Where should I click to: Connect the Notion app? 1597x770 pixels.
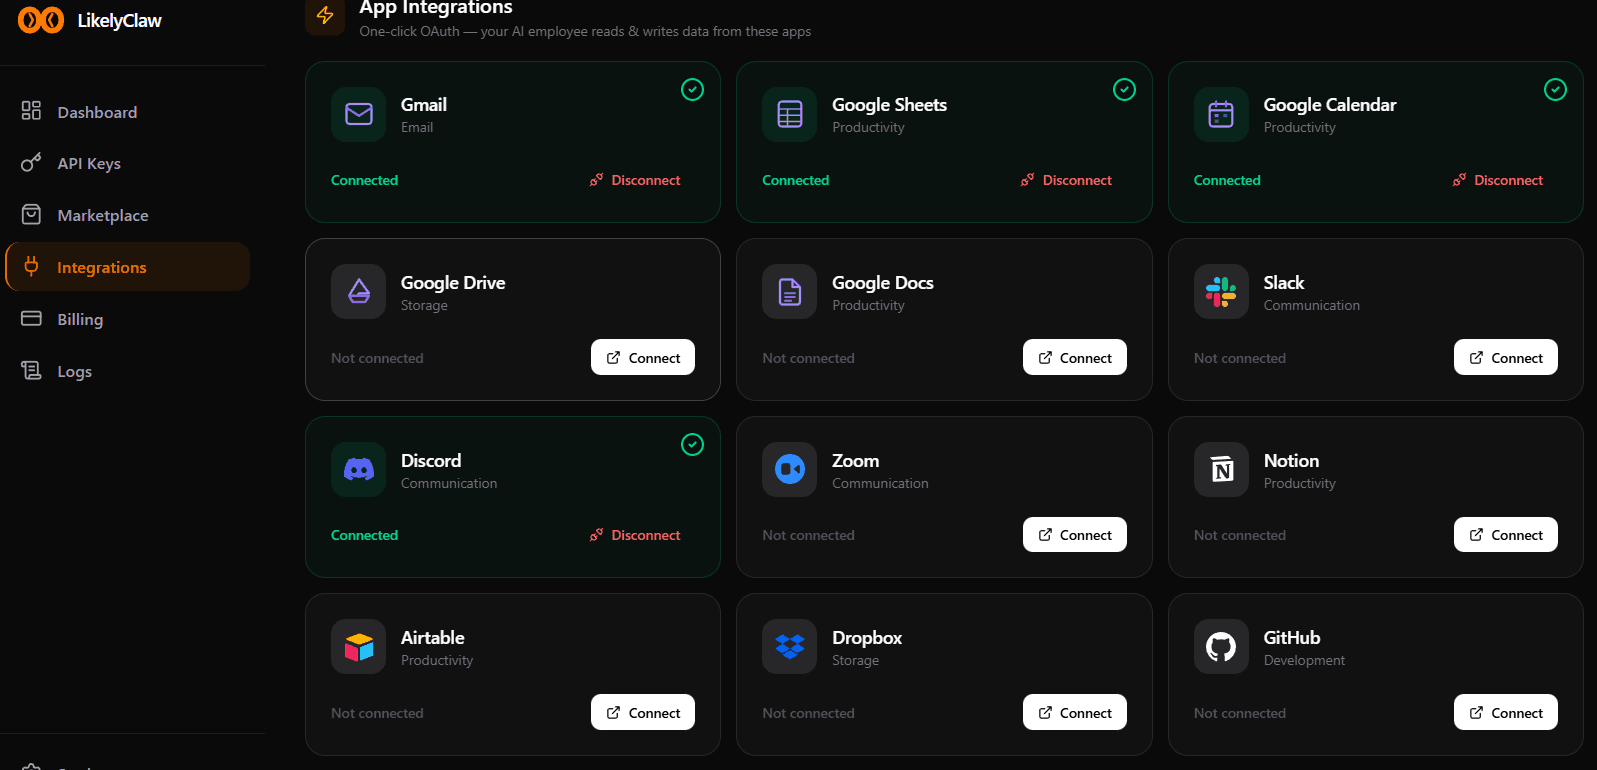pos(1505,535)
